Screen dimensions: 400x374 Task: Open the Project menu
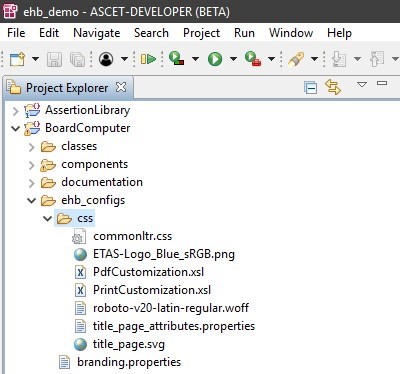pyautogui.click(x=202, y=33)
